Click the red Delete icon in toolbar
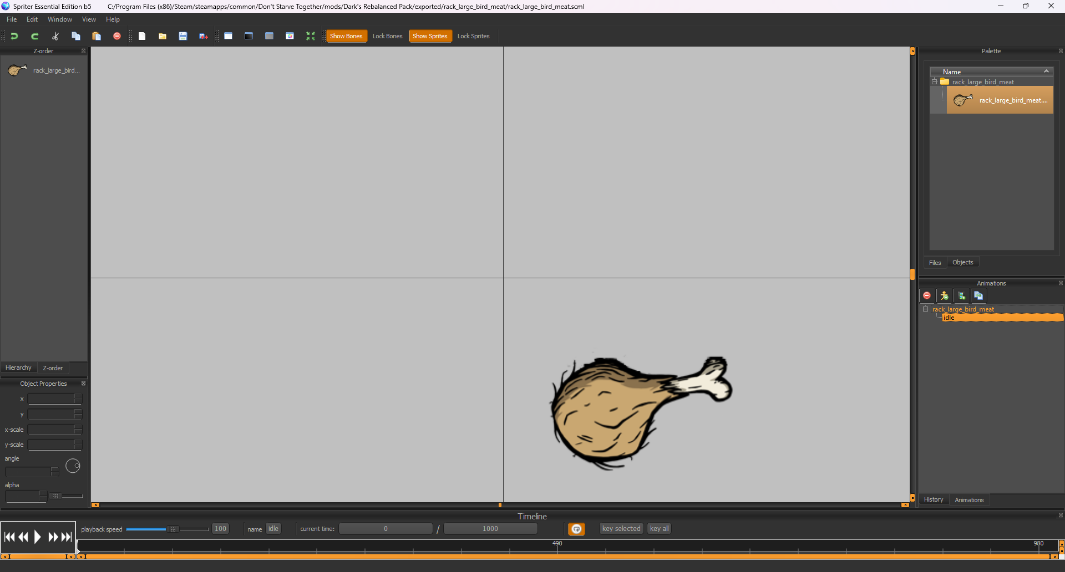This screenshot has height=572, width=1065. 117,36
